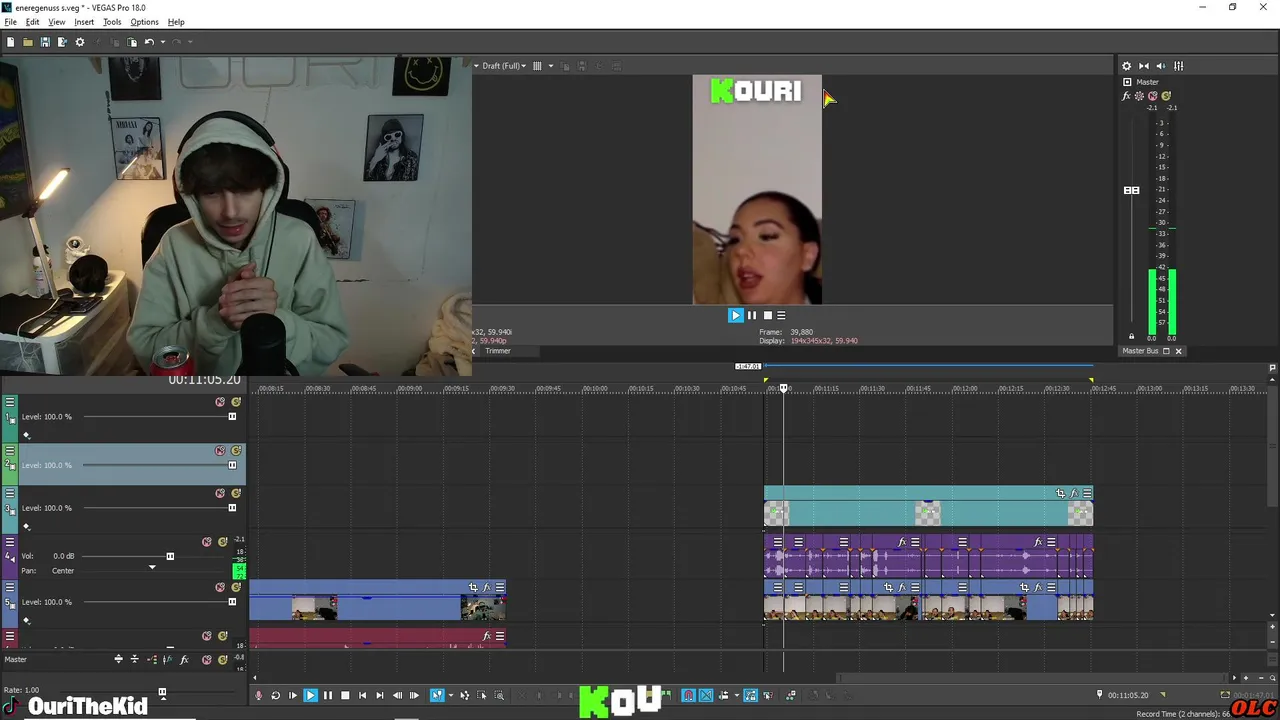The width and height of the screenshot is (1280, 720).
Task: Expand track 3 compositing mode dropdown
Action: pyautogui.click(x=26, y=527)
